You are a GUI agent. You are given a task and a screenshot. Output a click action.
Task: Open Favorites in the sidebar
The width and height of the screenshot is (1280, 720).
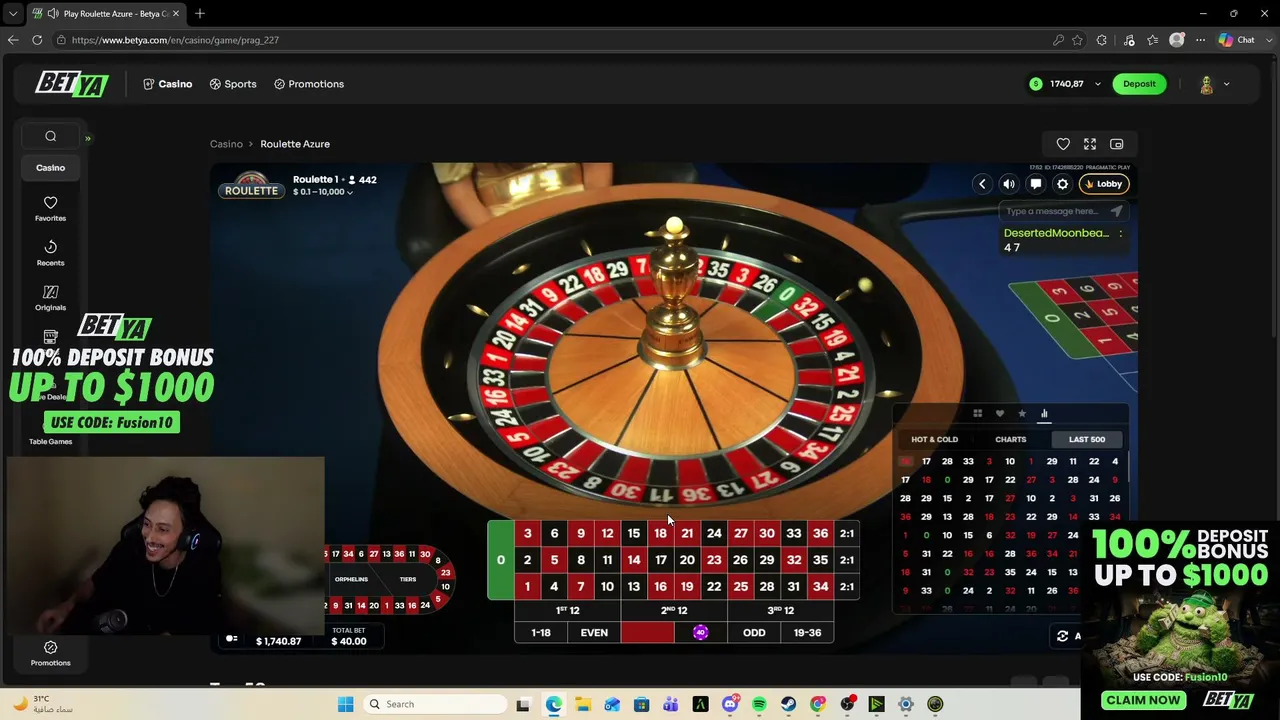[50, 209]
